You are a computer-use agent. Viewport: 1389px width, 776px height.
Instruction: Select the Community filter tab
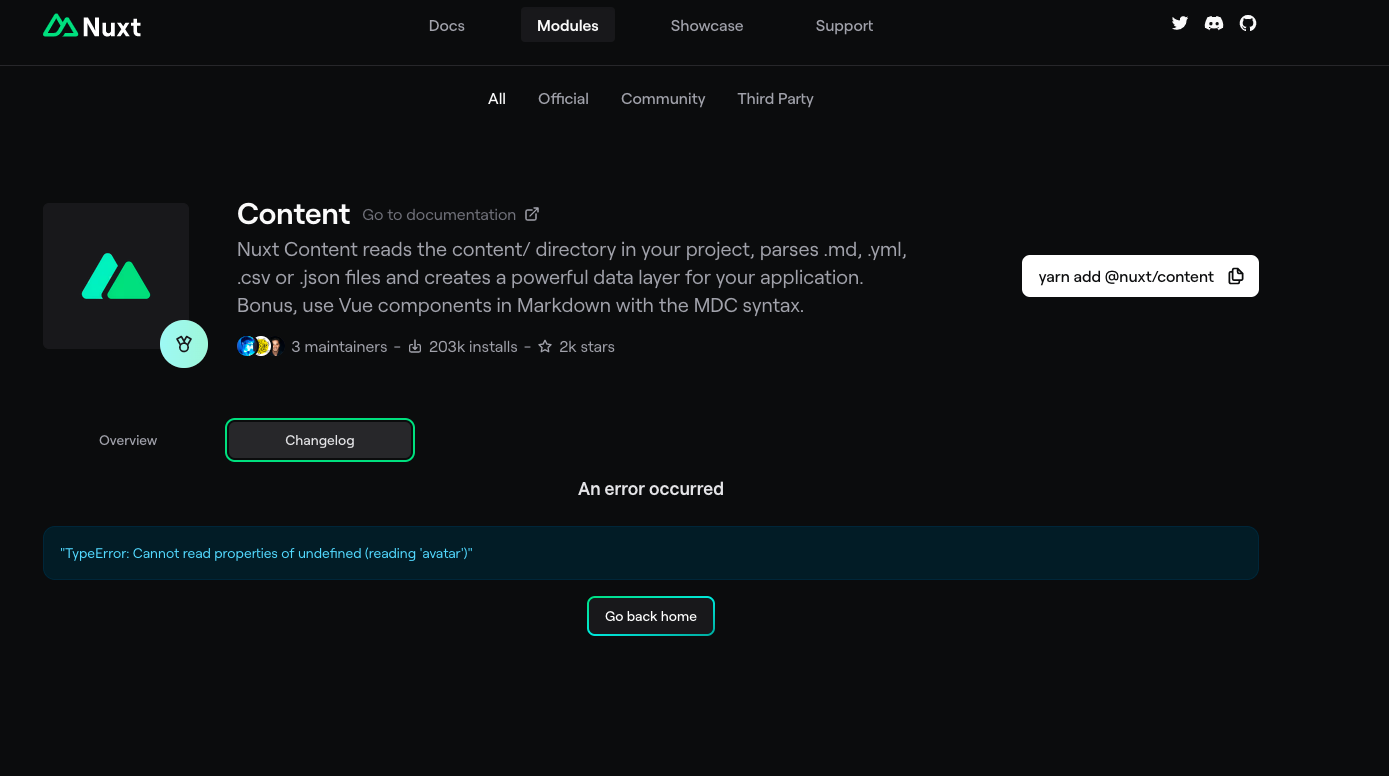pyautogui.click(x=663, y=99)
